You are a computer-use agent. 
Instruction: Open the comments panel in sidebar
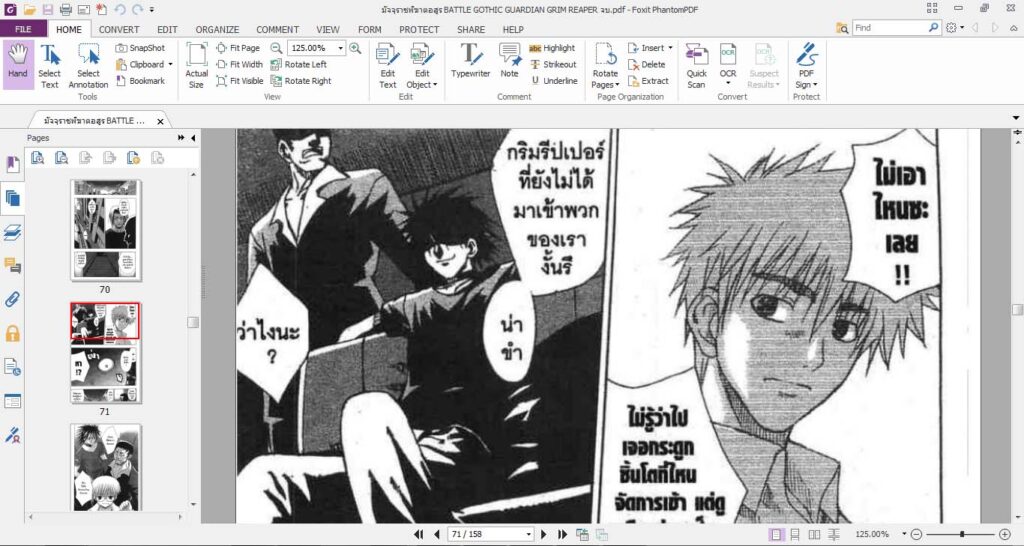[x=12, y=266]
